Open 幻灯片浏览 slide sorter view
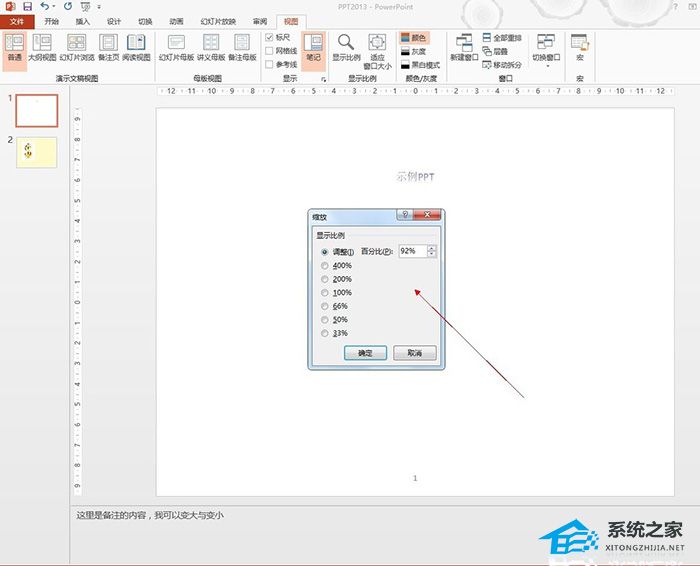The image size is (700, 566). point(78,47)
